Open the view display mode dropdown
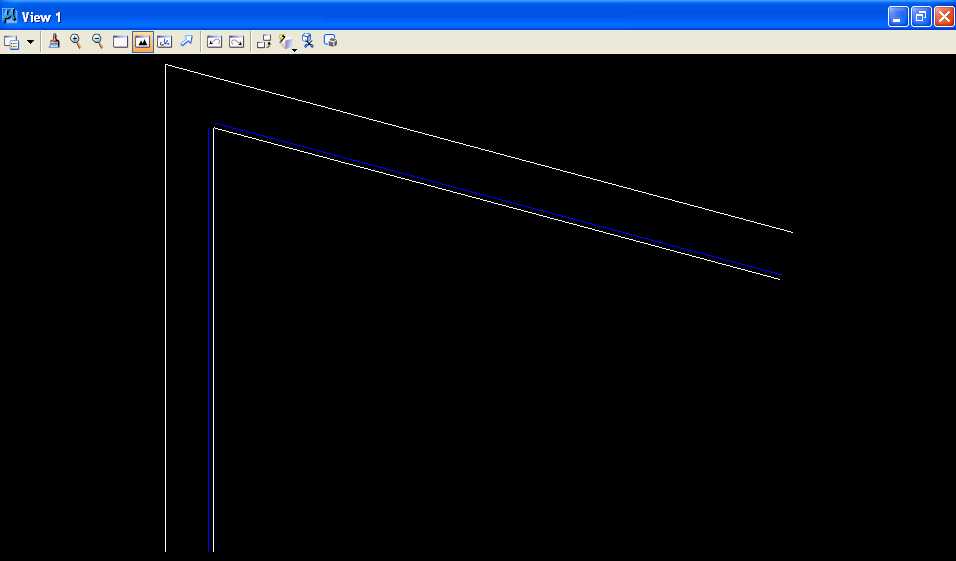956x561 pixels. coord(287,42)
